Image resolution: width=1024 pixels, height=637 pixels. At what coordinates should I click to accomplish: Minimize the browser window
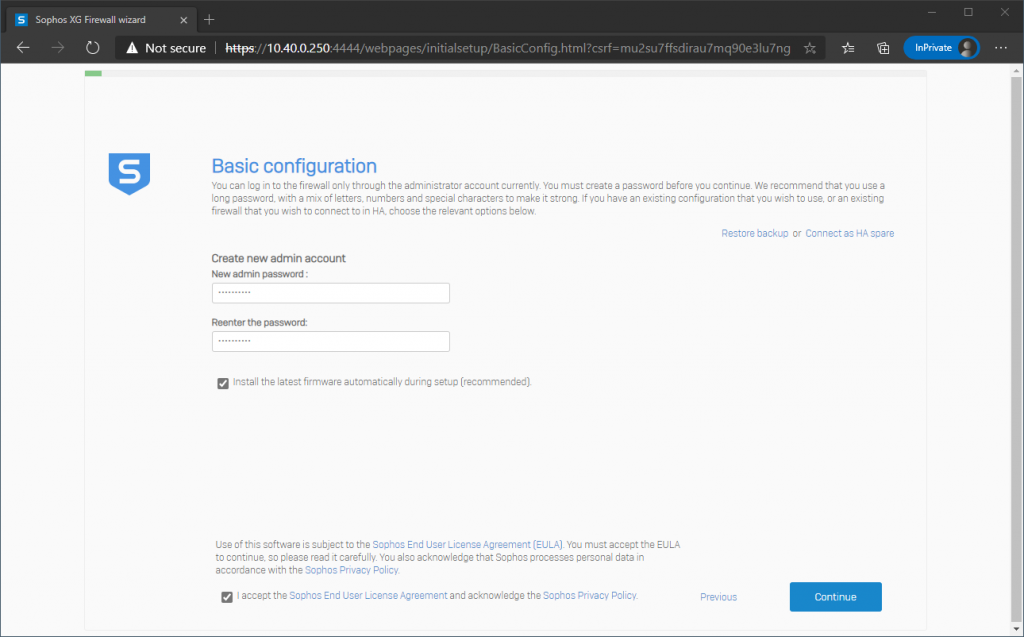pyautogui.click(x=932, y=12)
